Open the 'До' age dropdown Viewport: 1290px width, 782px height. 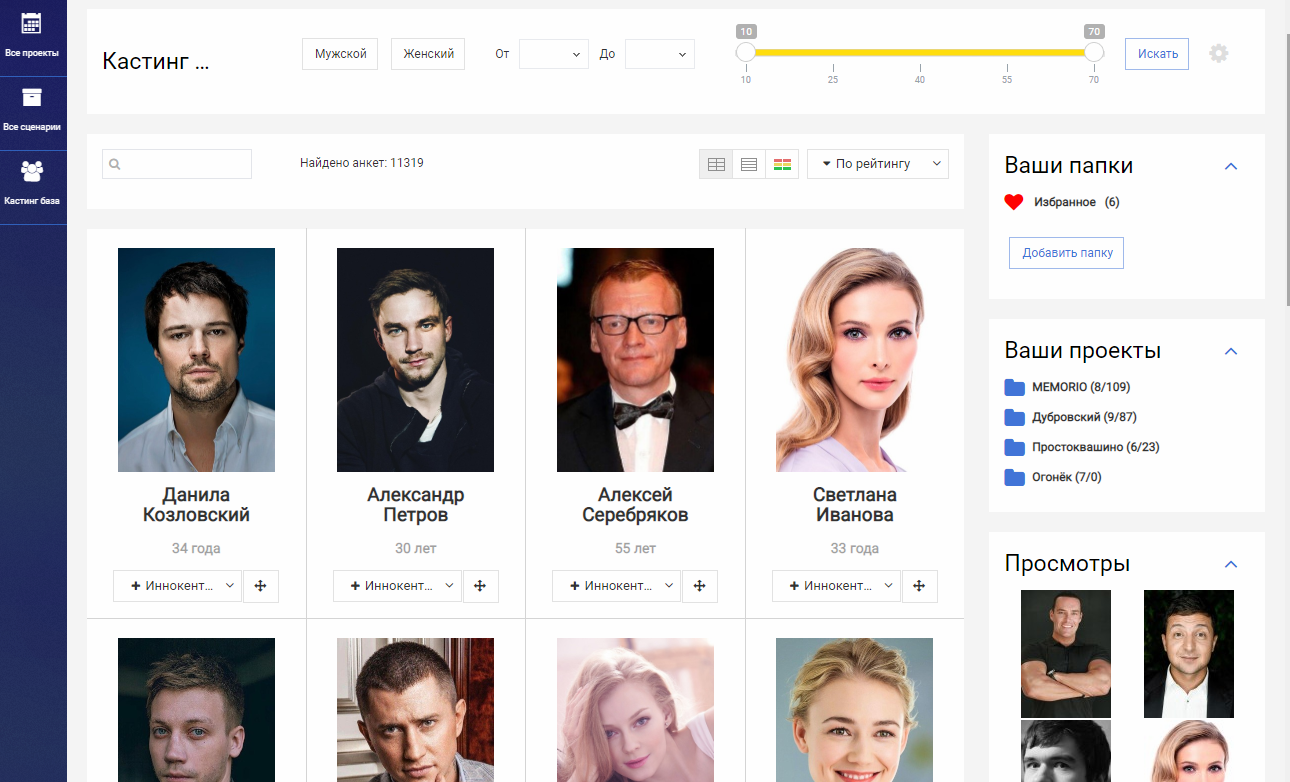(x=660, y=54)
